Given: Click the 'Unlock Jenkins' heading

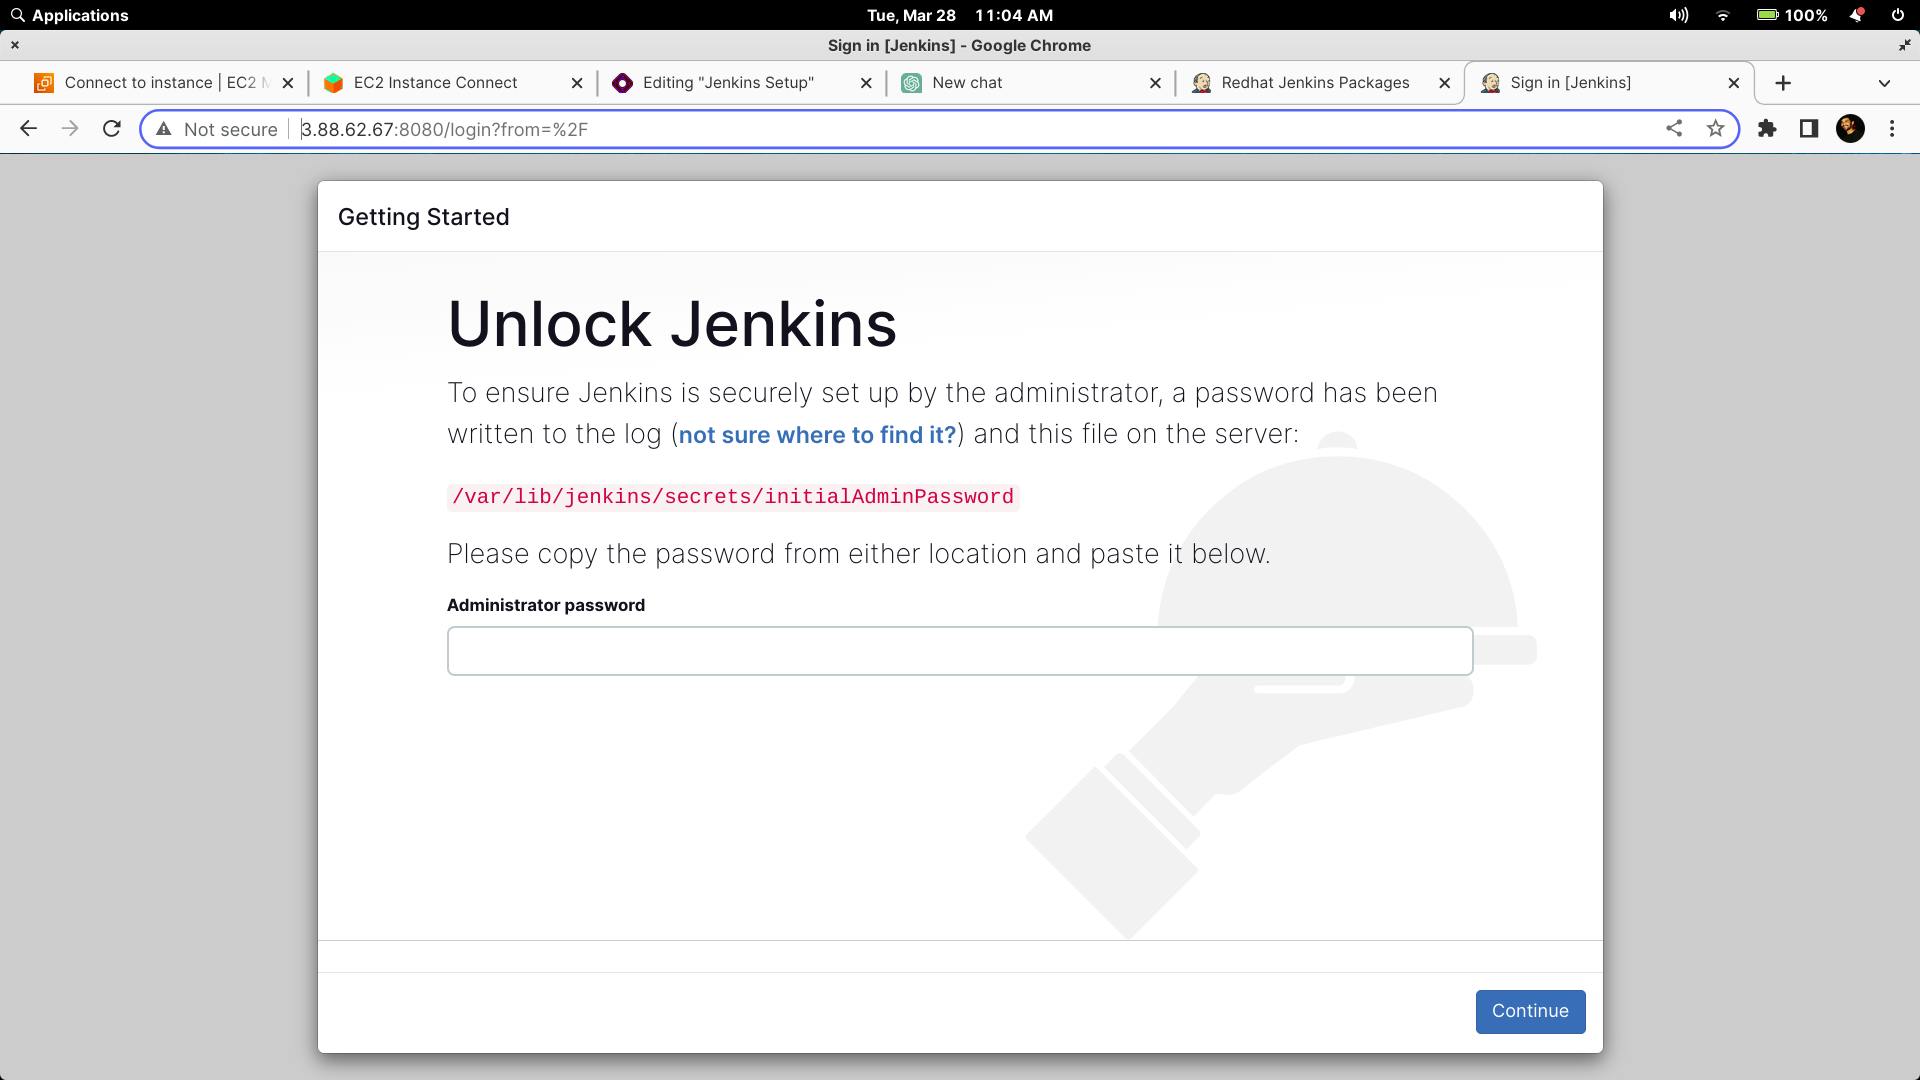Looking at the screenshot, I should [672, 324].
